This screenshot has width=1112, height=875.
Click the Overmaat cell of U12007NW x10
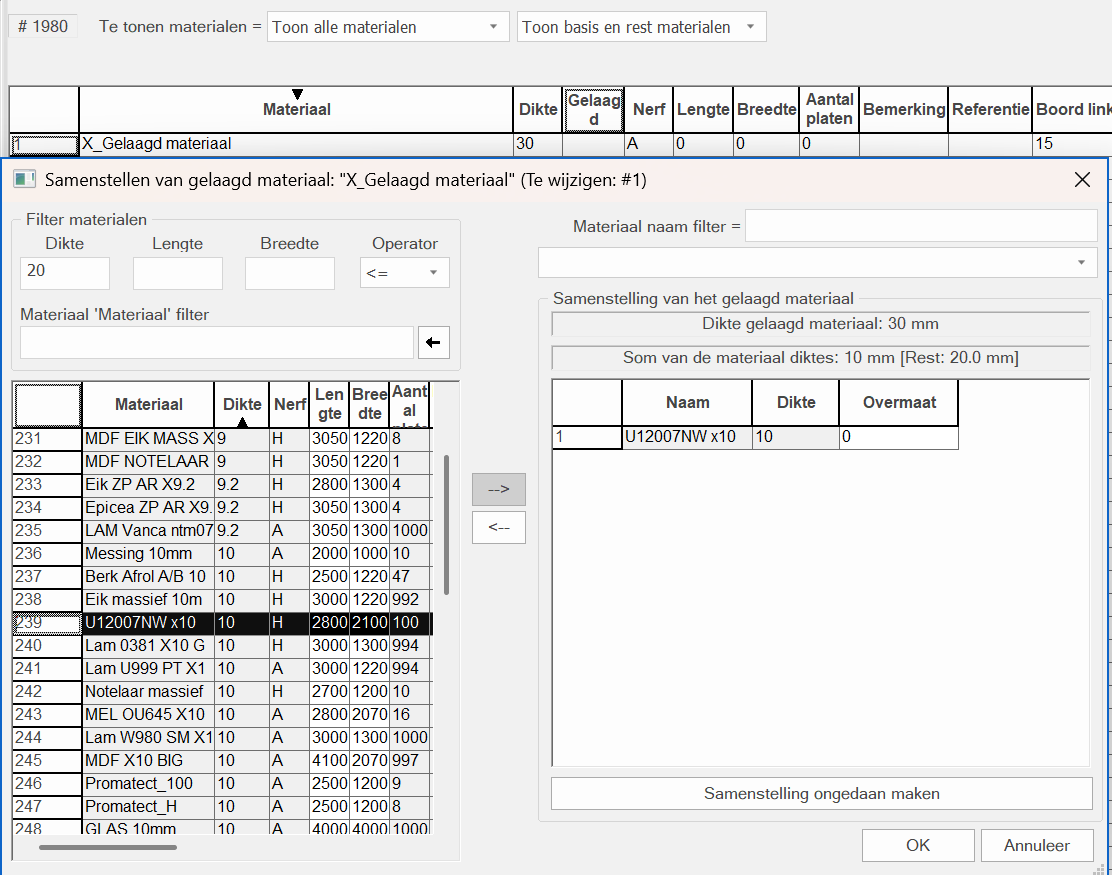pos(897,437)
